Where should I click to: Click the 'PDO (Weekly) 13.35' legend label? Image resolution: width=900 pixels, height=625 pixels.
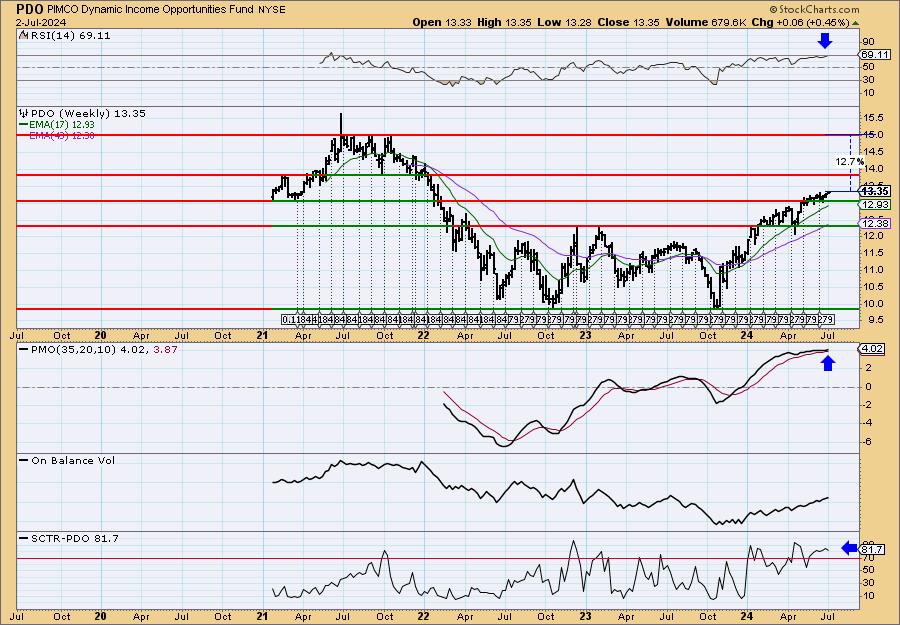pyautogui.click(x=88, y=114)
